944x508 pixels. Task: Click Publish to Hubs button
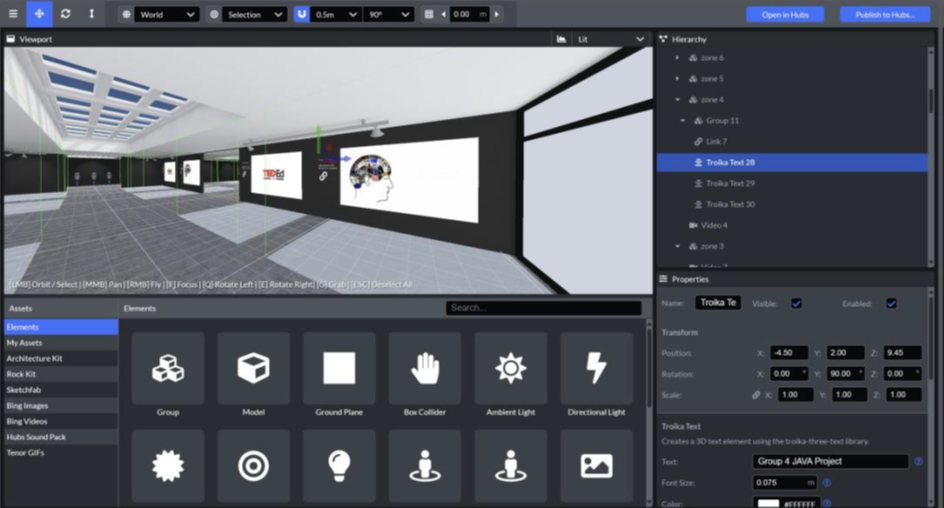coord(885,14)
